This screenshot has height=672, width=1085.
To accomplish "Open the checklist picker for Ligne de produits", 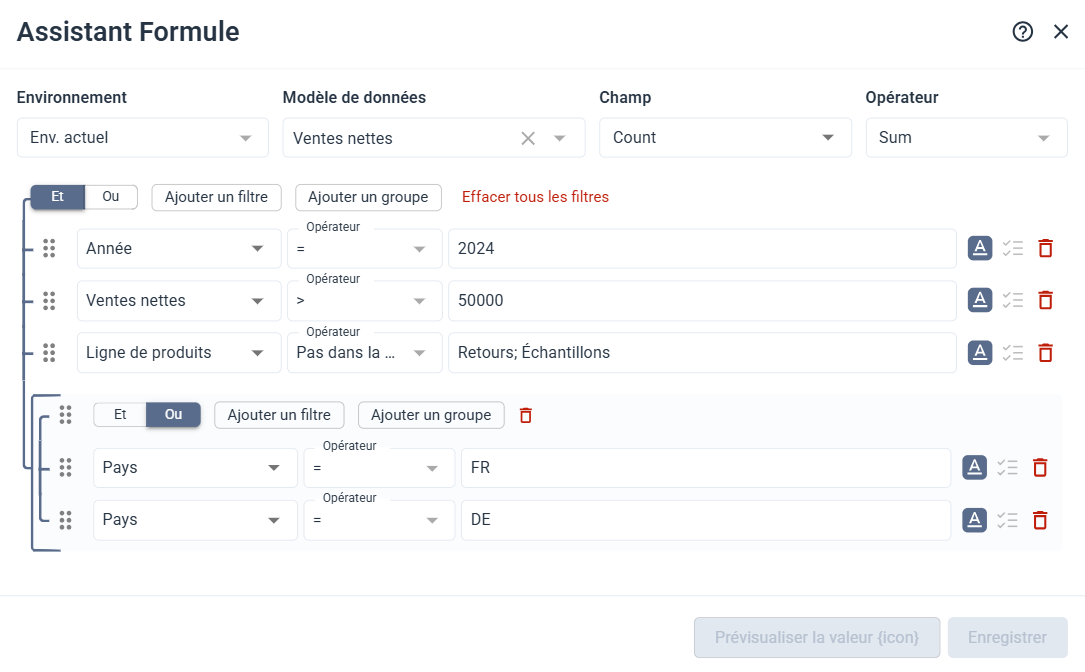I will (1013, 353).
